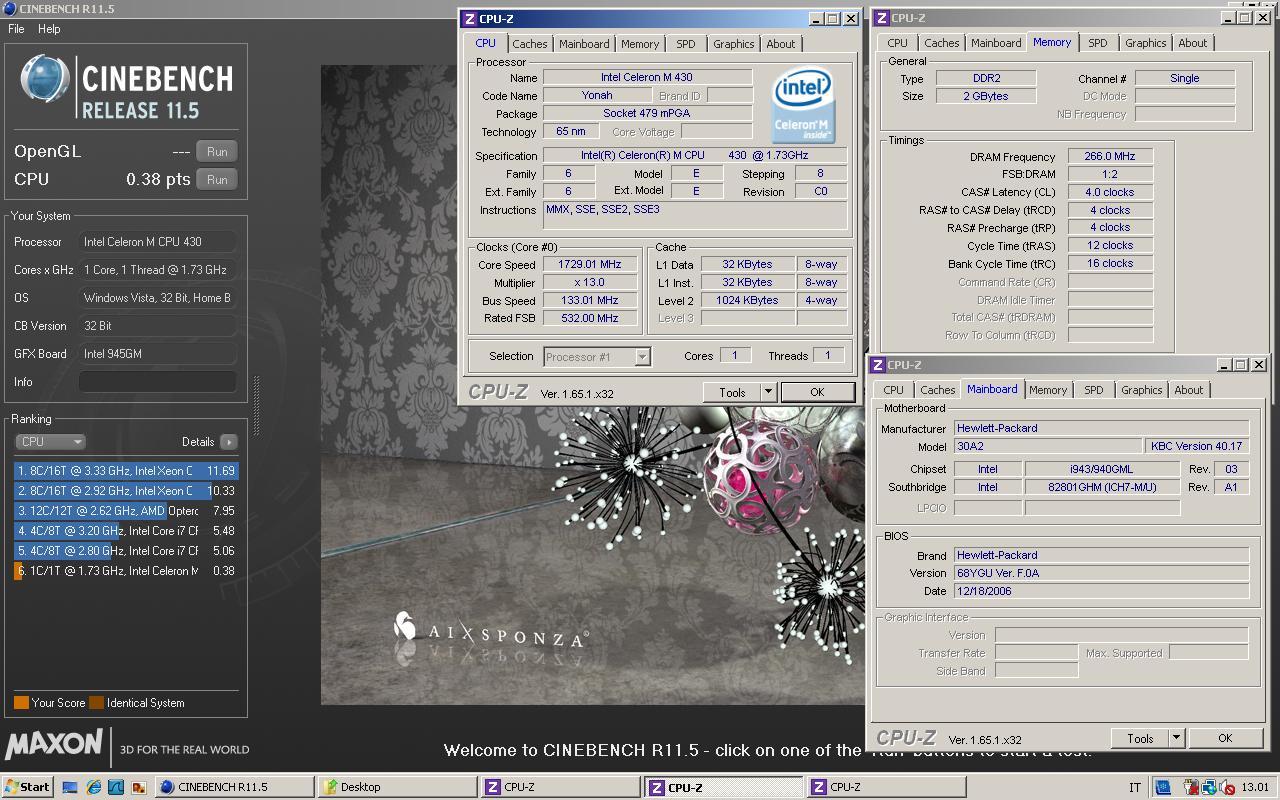This screenshot has height=800, width=1280.
Task: Click the Core Speed value 1729.01 MHz
Action: point(590,265)
